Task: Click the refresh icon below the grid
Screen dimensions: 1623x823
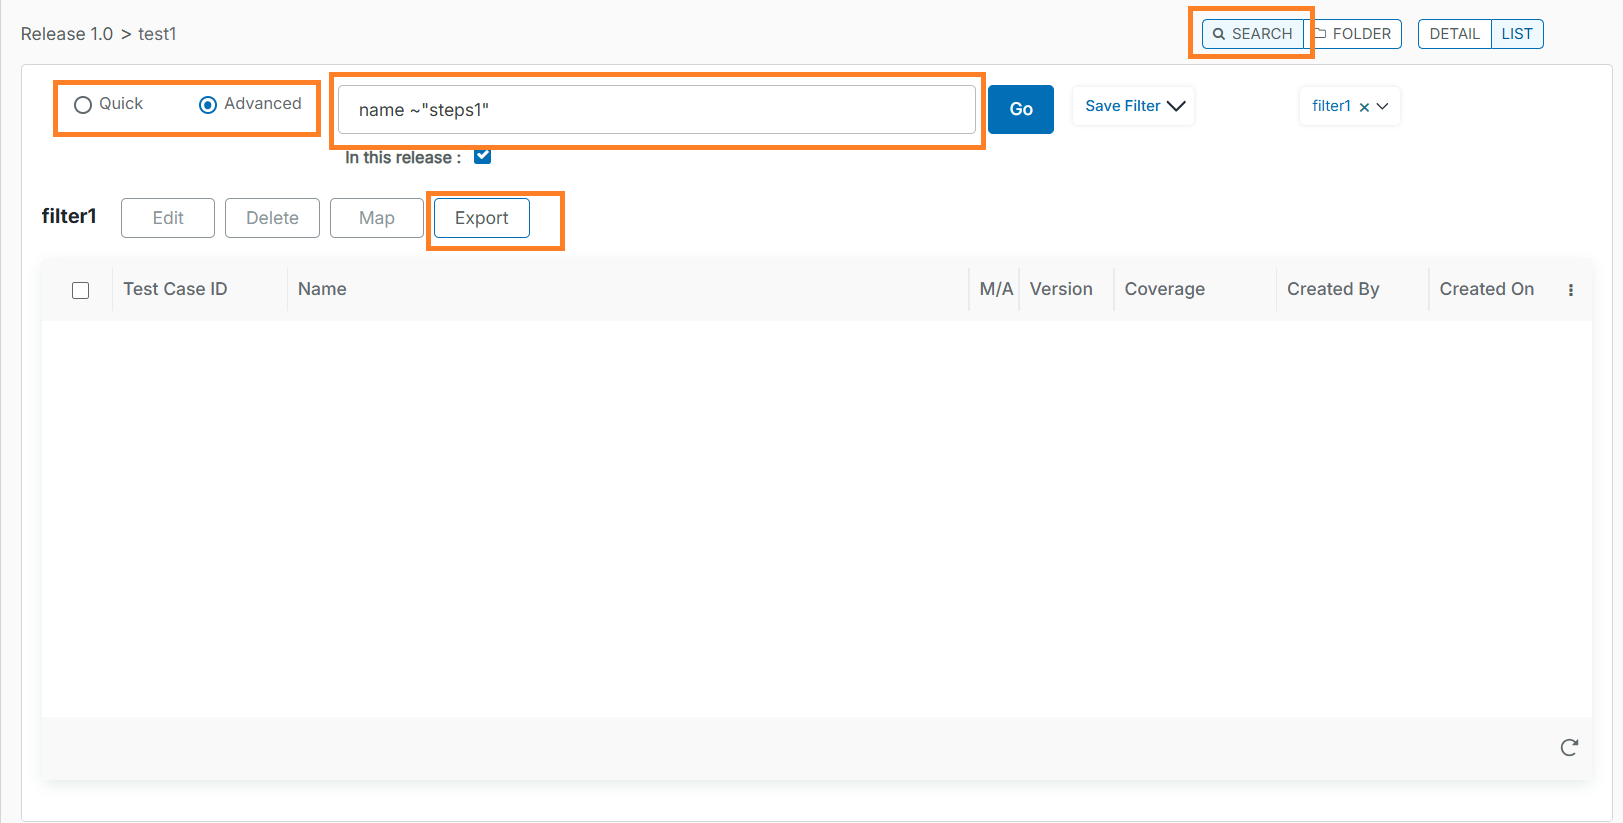Action: click(x=1569, y=748)
